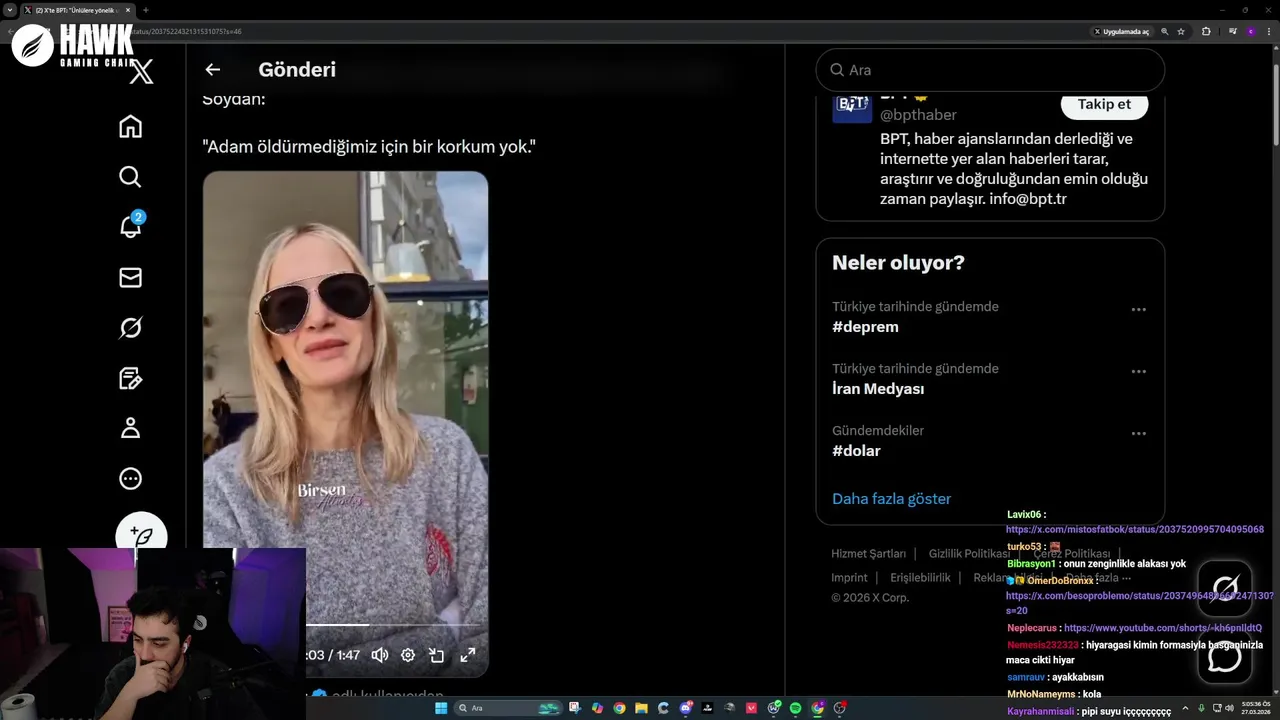The height and width of the screenshot is (720, 1280).
Task: Open more options for İran Medyası trend
Action: point(1138,372)
